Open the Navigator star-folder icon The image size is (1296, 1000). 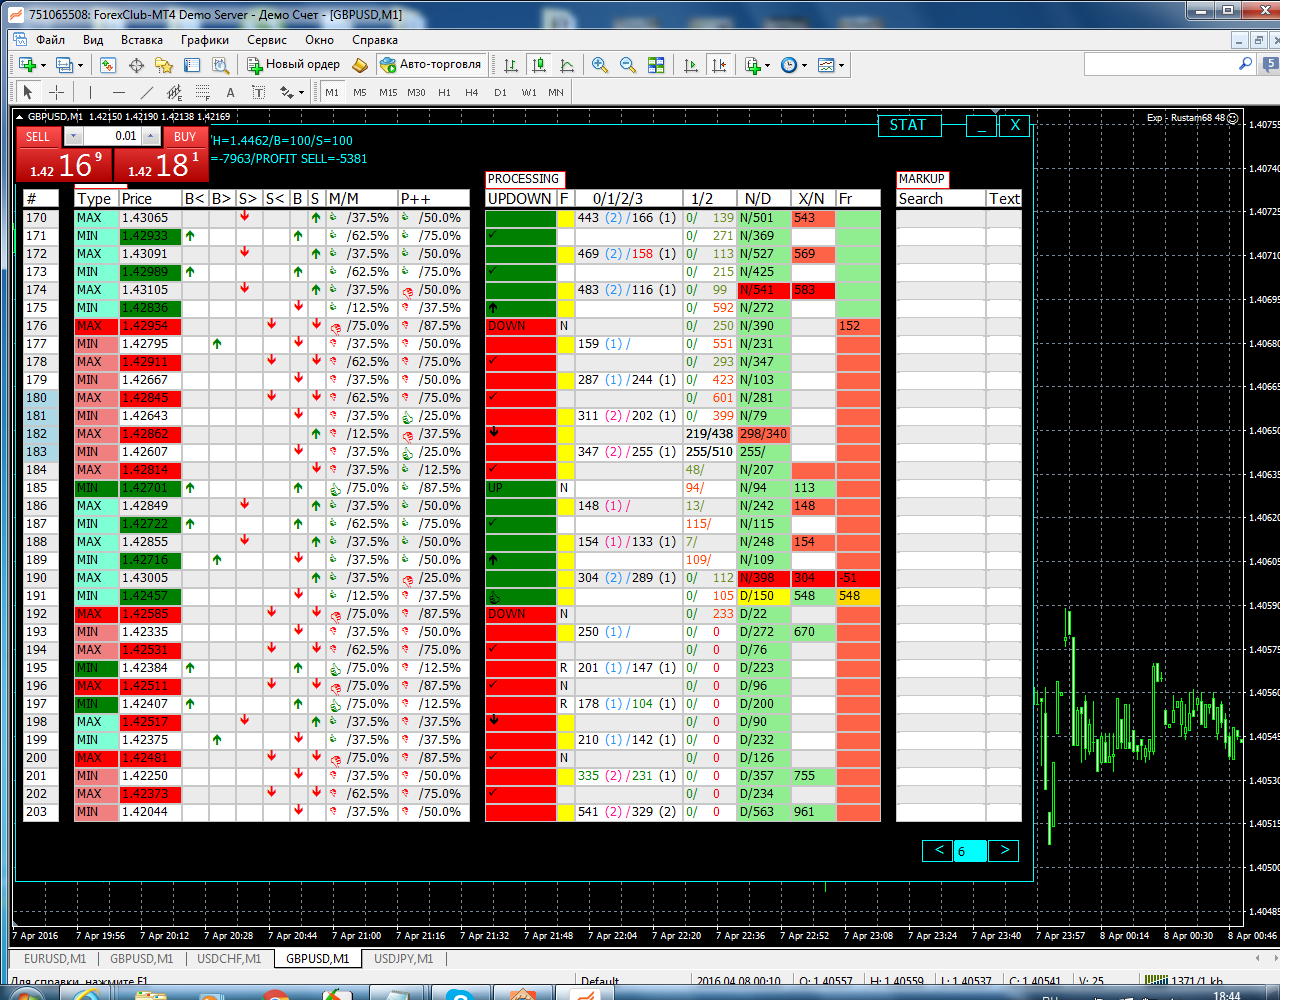click(x=164, y=65)
